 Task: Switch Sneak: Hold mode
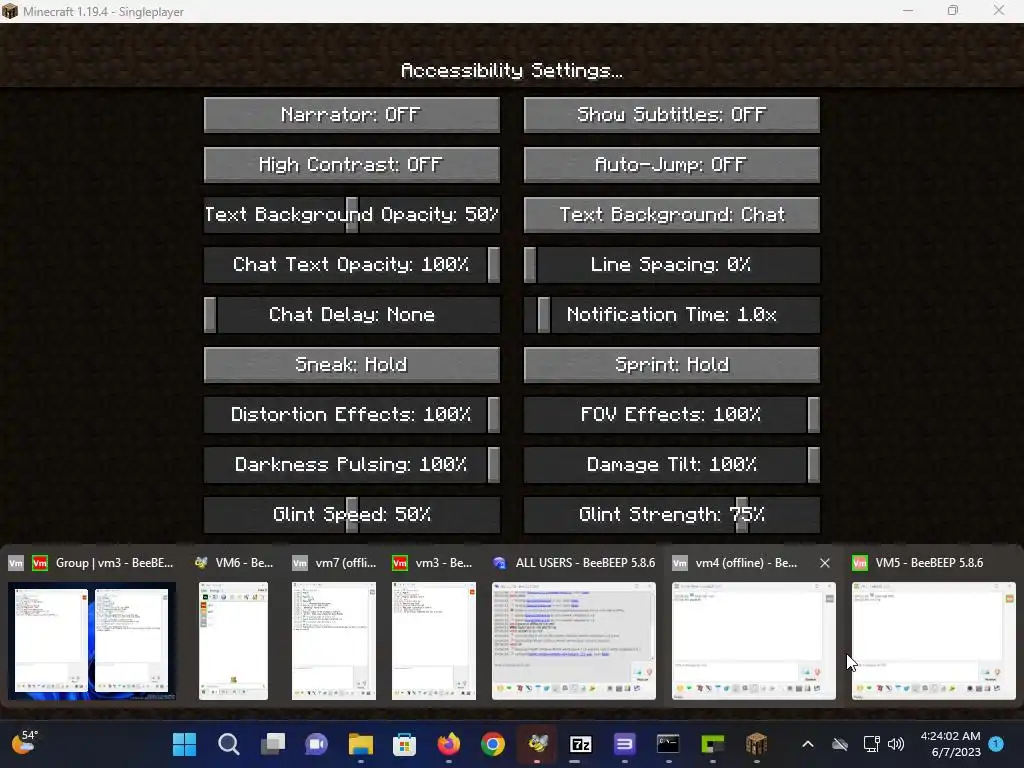pos(351,364)
